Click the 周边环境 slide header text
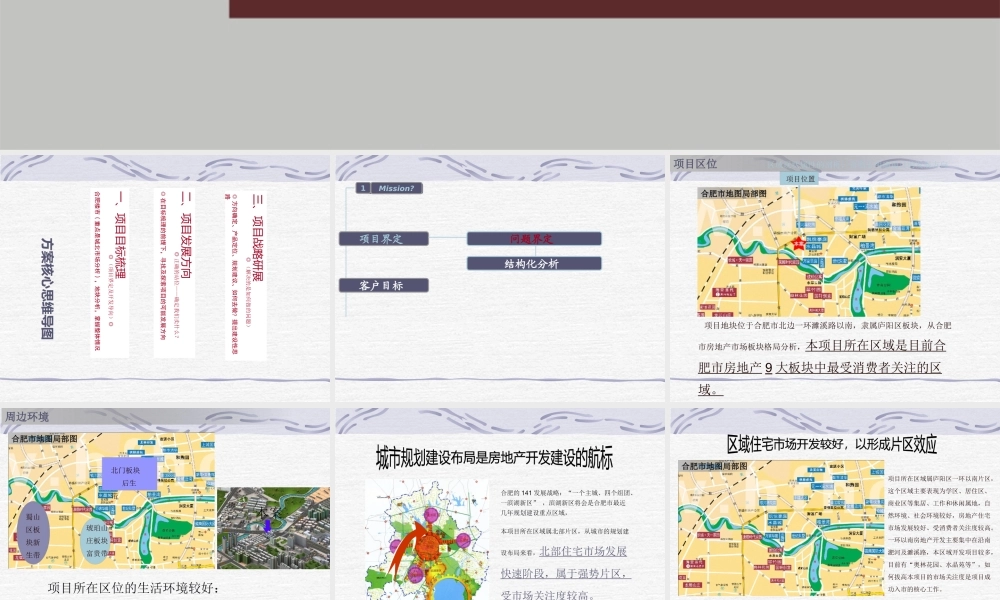The width and height of the screenshot is (1000, 600). [x=27, y=416]
